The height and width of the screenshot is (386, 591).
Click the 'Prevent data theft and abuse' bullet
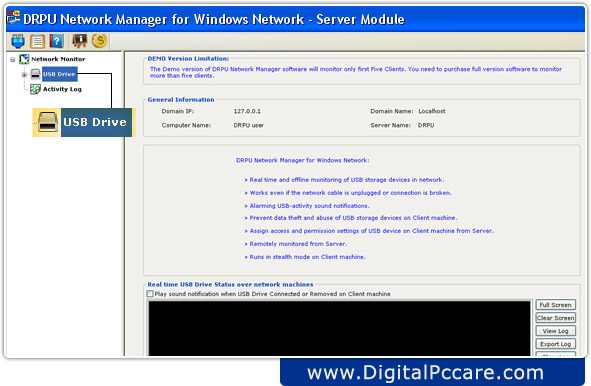(351, 218)
